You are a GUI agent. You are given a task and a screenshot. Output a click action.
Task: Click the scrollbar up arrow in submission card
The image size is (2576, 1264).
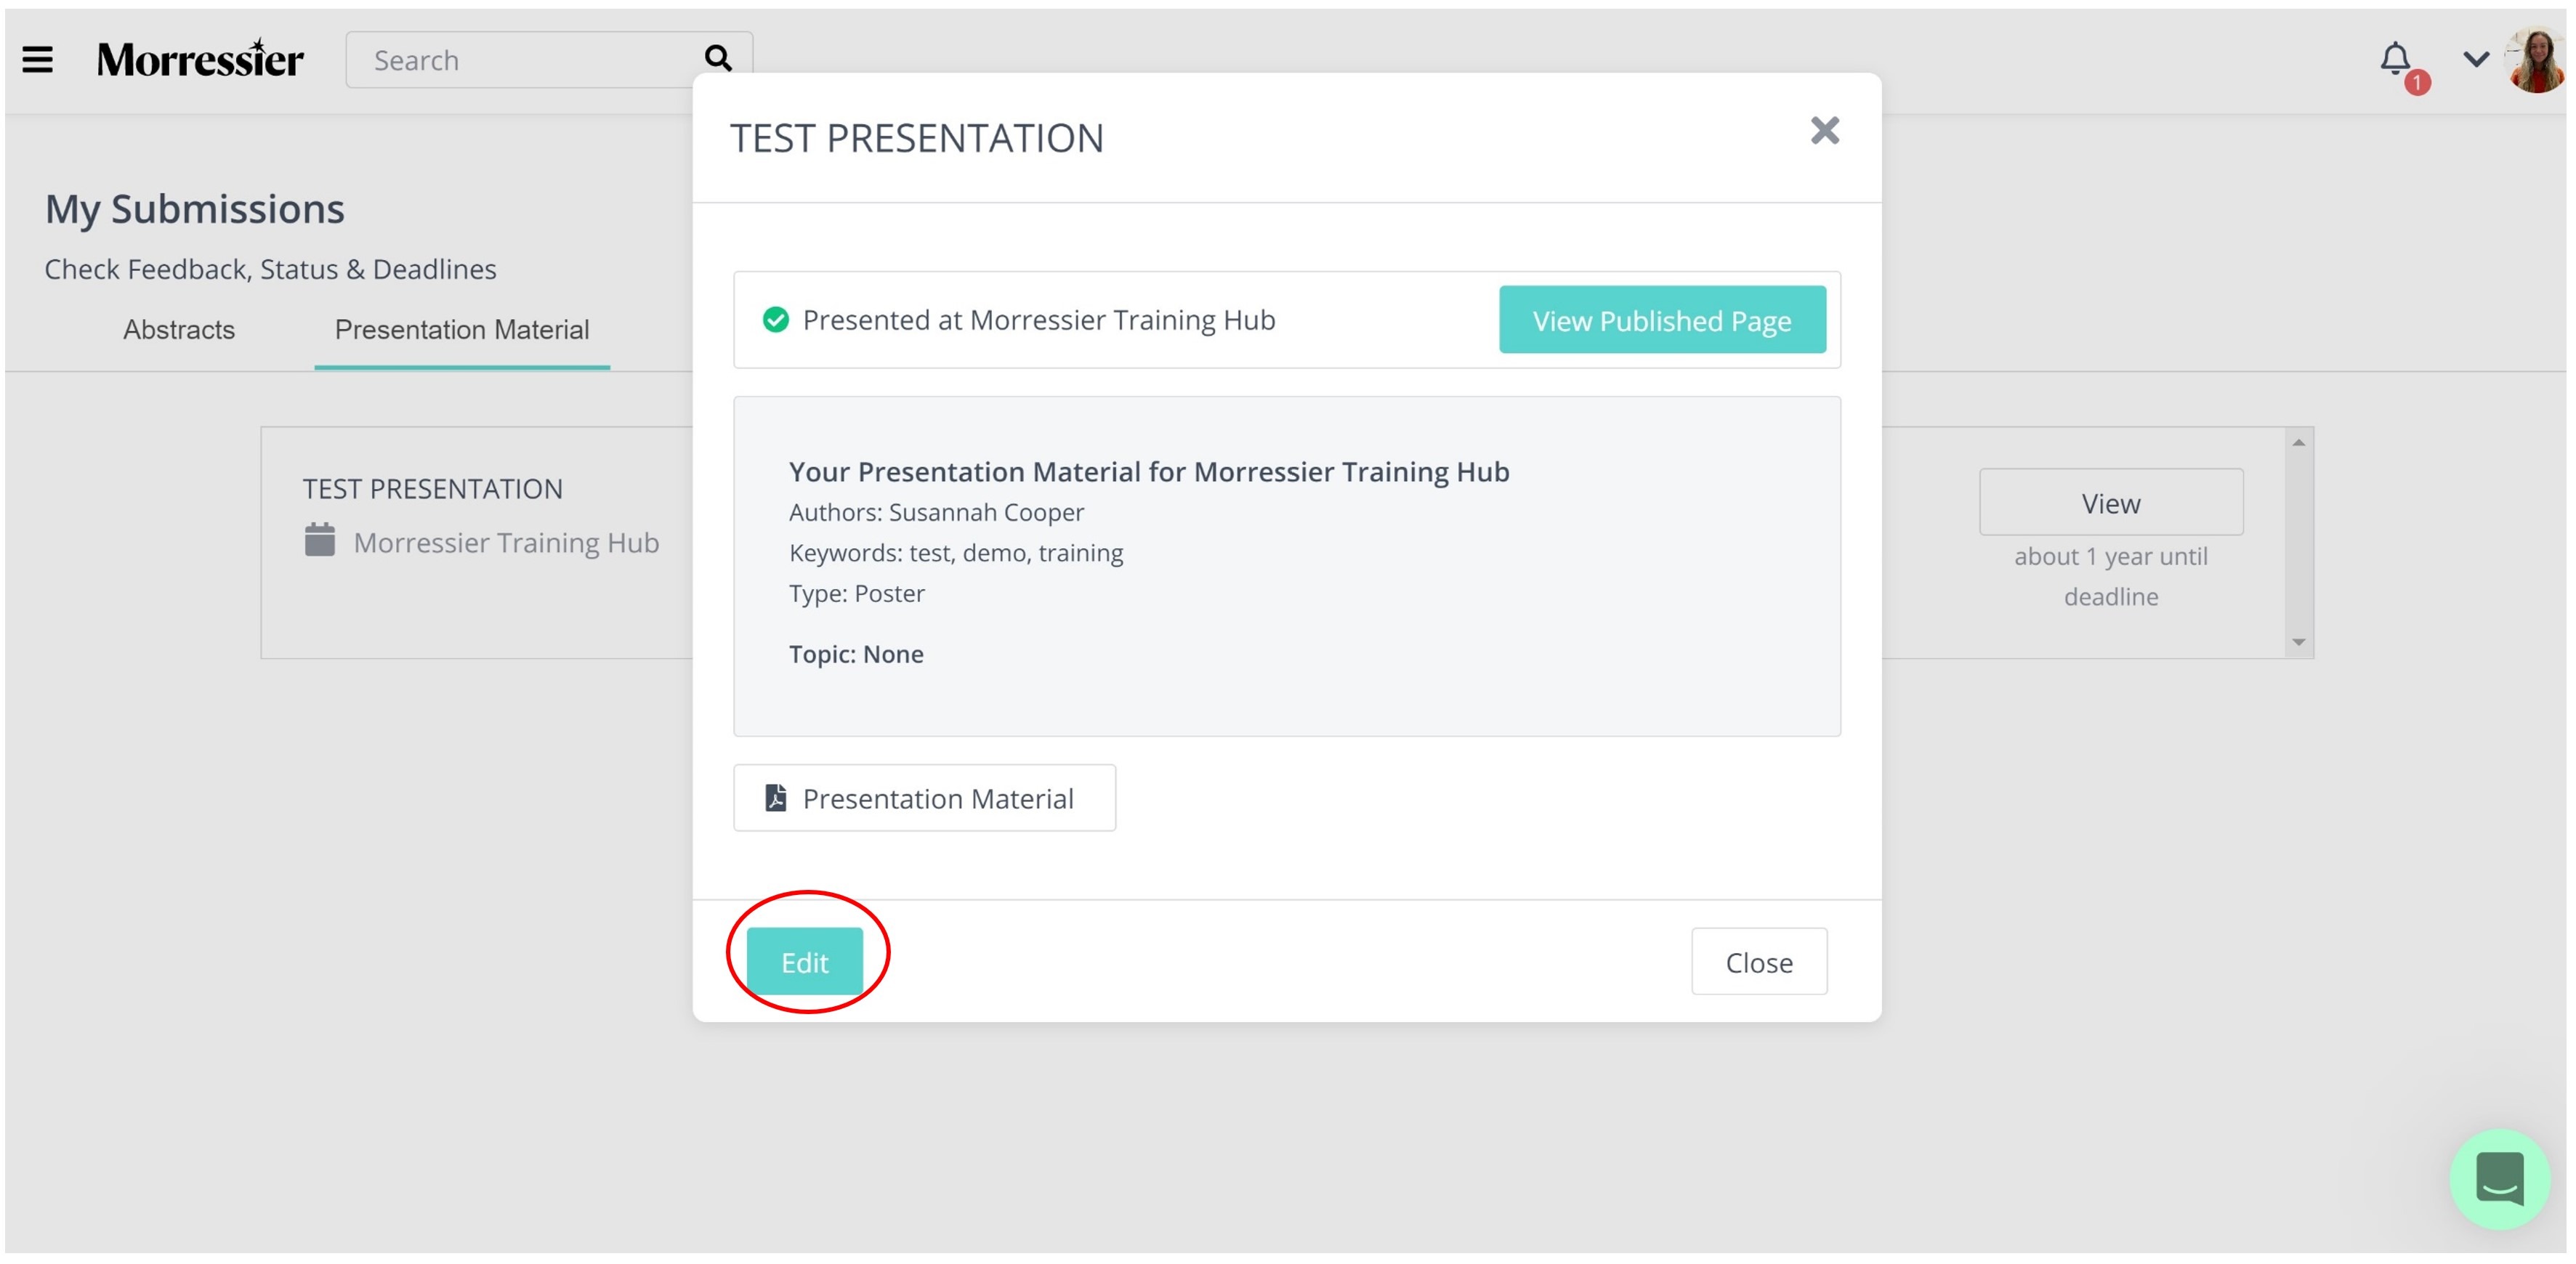tap(2299, 443)
